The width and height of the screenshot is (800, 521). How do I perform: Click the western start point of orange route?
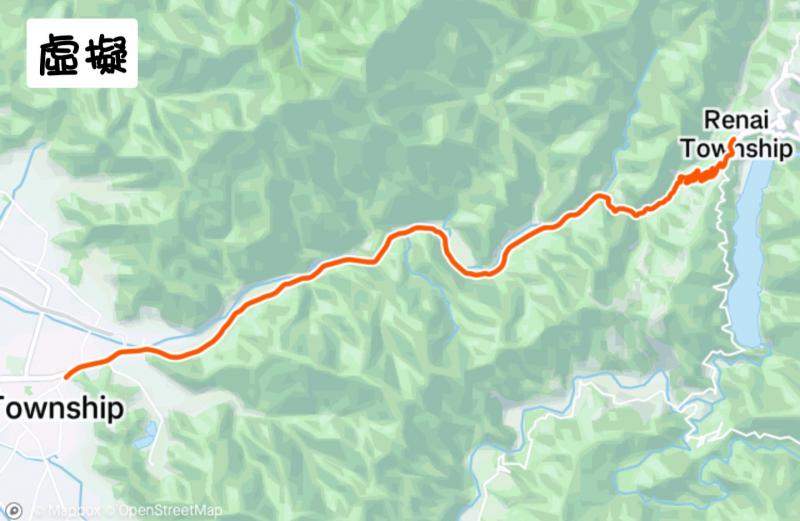coord(67,377)
